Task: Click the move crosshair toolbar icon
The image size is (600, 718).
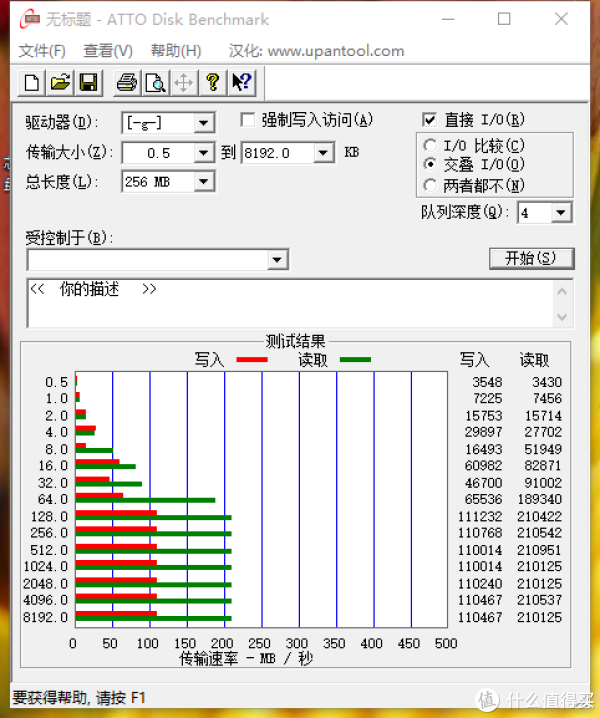Action: (184, 83)
